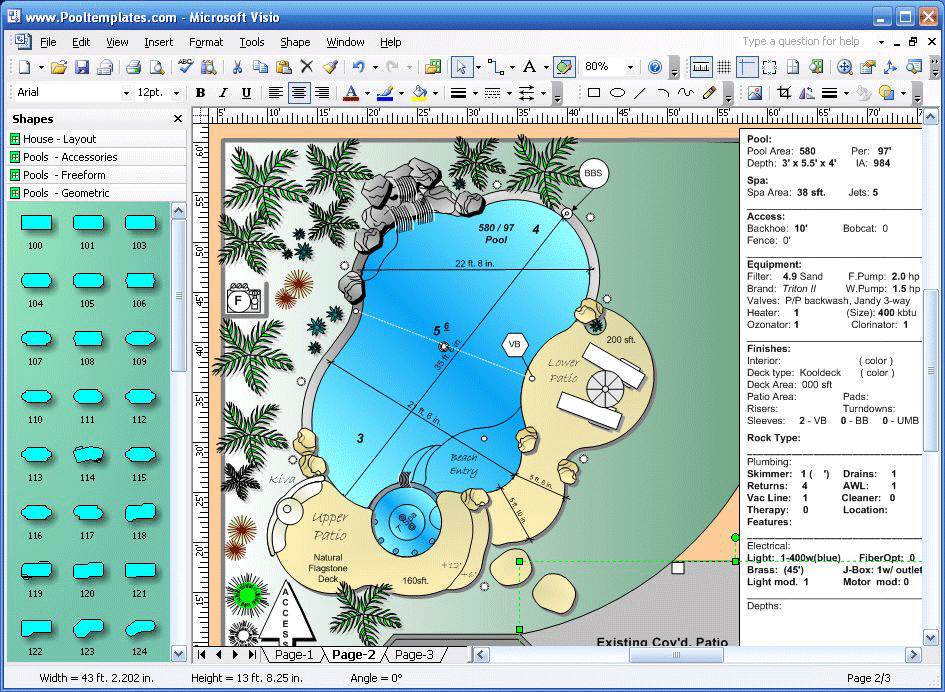Image resolution: width=945 pixels, height=692 pixels.
Task: Open the zoom level dropdown
Action: (631, 67)
